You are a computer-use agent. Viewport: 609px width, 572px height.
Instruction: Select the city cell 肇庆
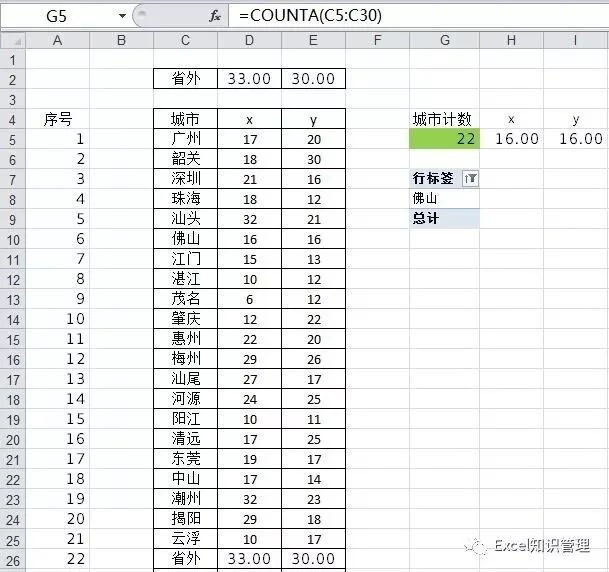[185, 319]
